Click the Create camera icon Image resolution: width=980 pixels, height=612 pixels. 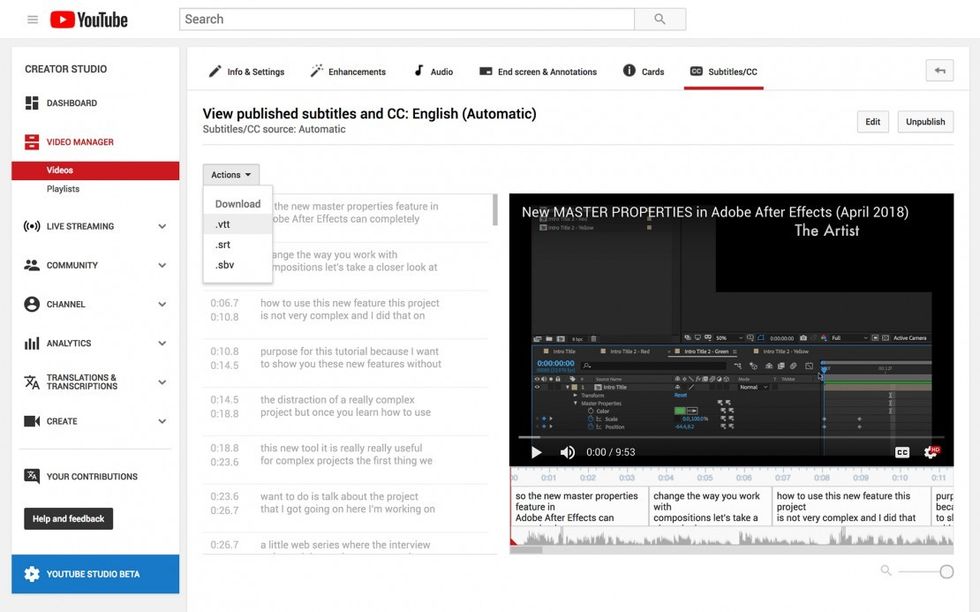click(31, 421)
